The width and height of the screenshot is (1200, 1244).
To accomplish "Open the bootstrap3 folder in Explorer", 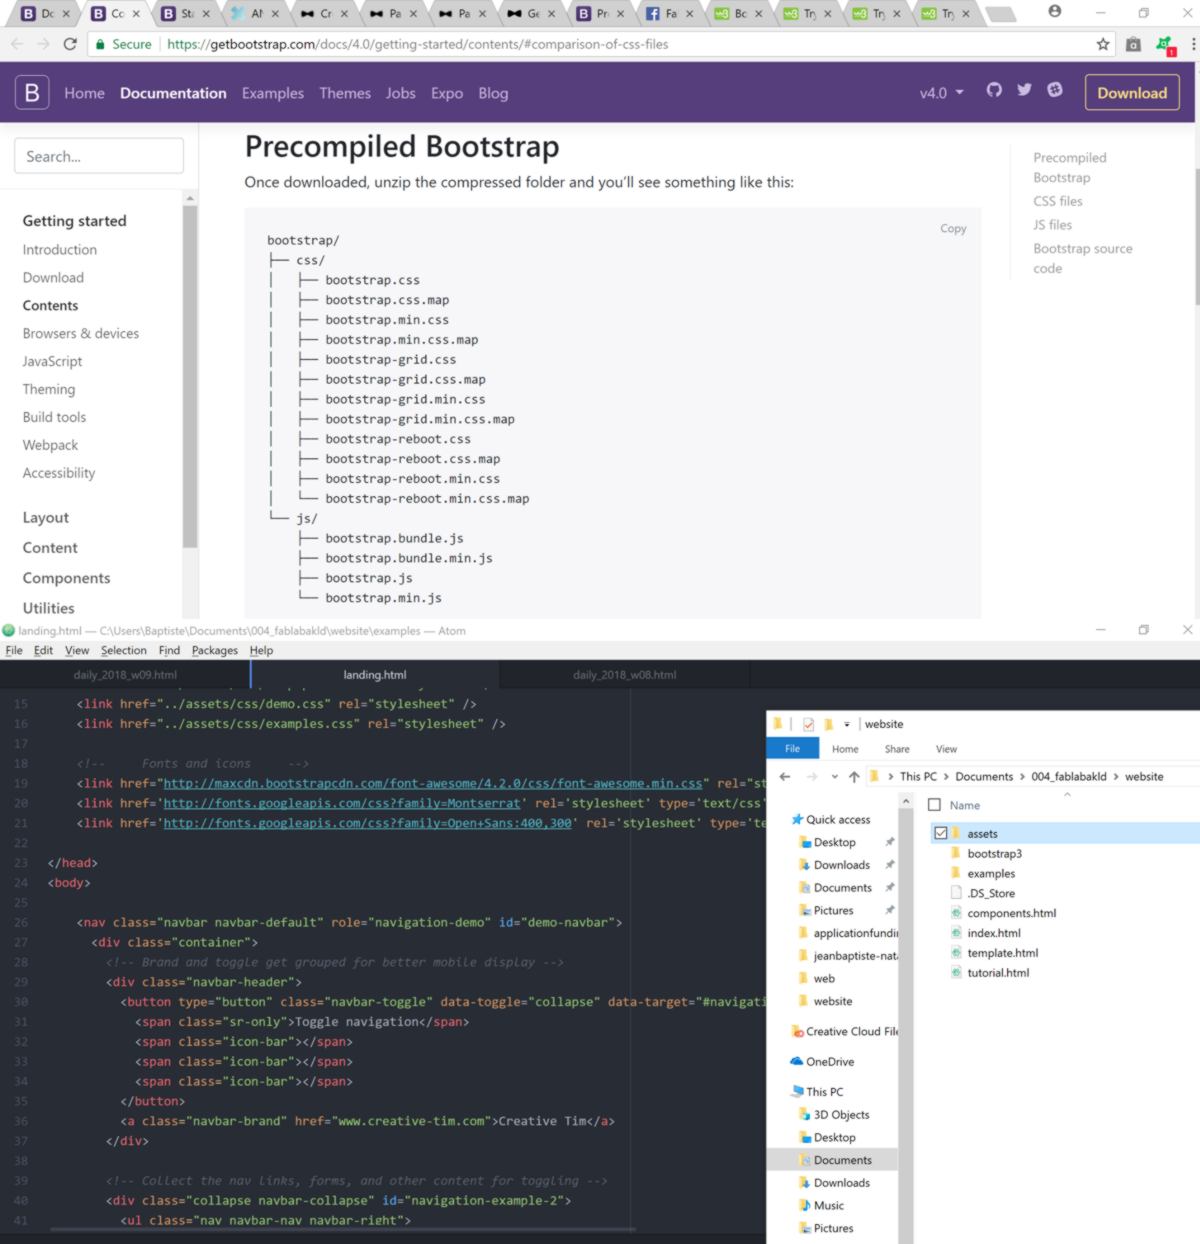I will coord(994,853).
